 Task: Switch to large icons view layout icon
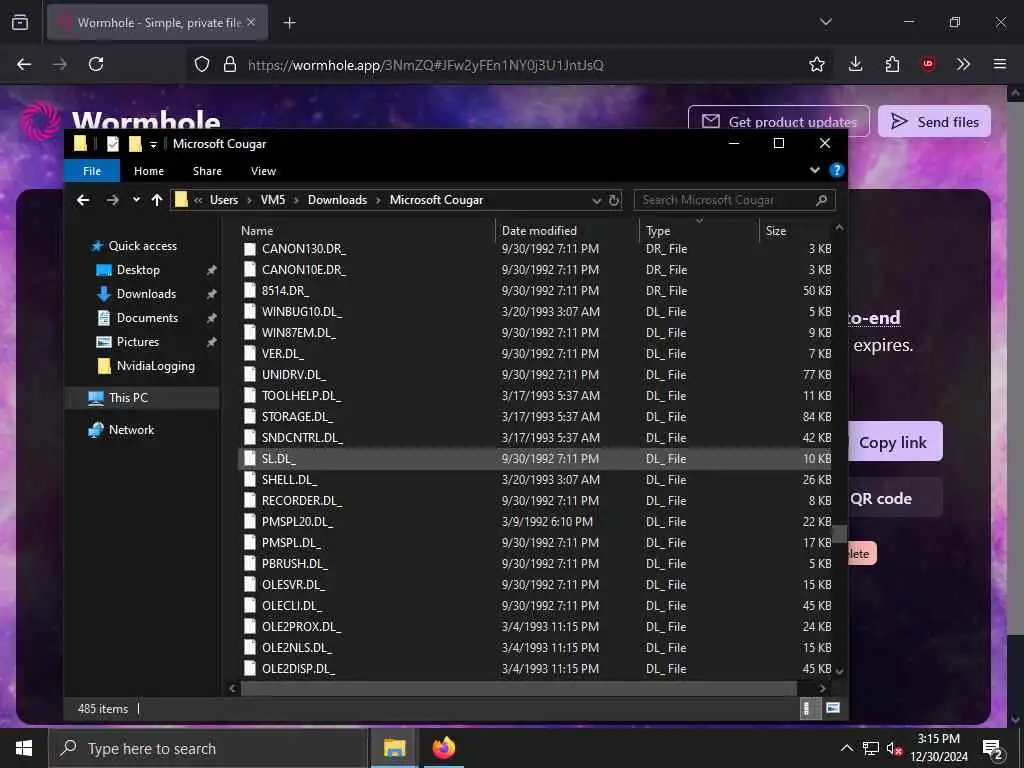click(x=833, y=708)
